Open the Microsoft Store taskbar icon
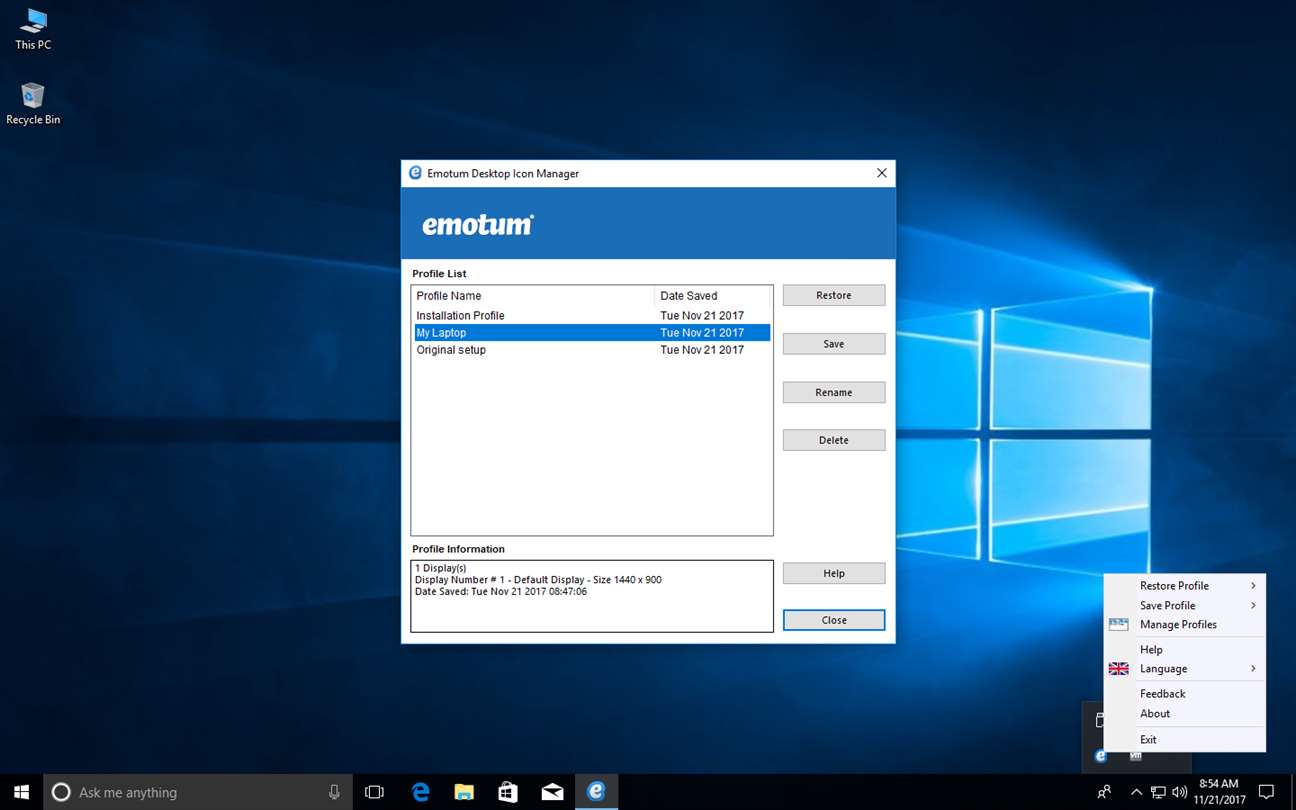 508,791
